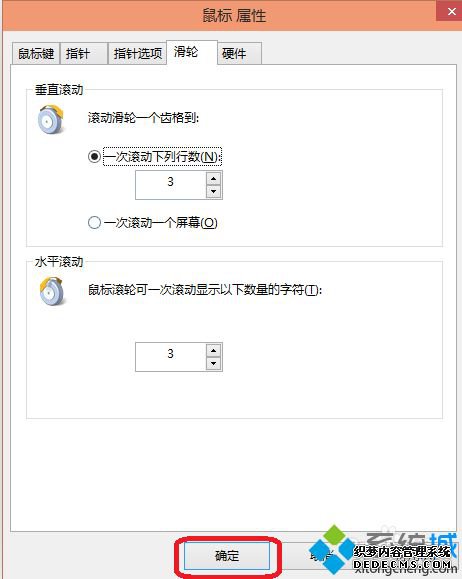Close the 鼠标 属性 dialog

pos(451,11)
